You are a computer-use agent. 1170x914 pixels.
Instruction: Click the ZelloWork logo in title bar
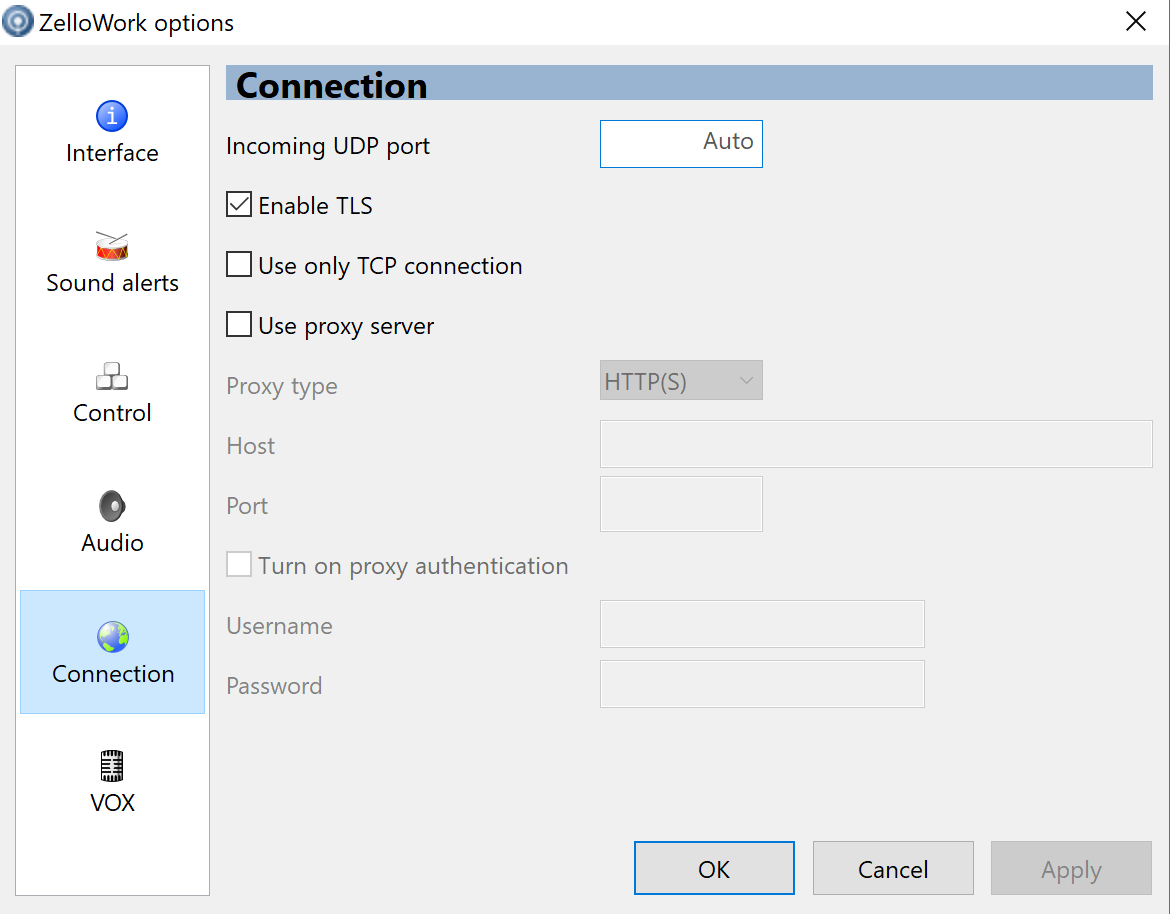tap(18, 21)
